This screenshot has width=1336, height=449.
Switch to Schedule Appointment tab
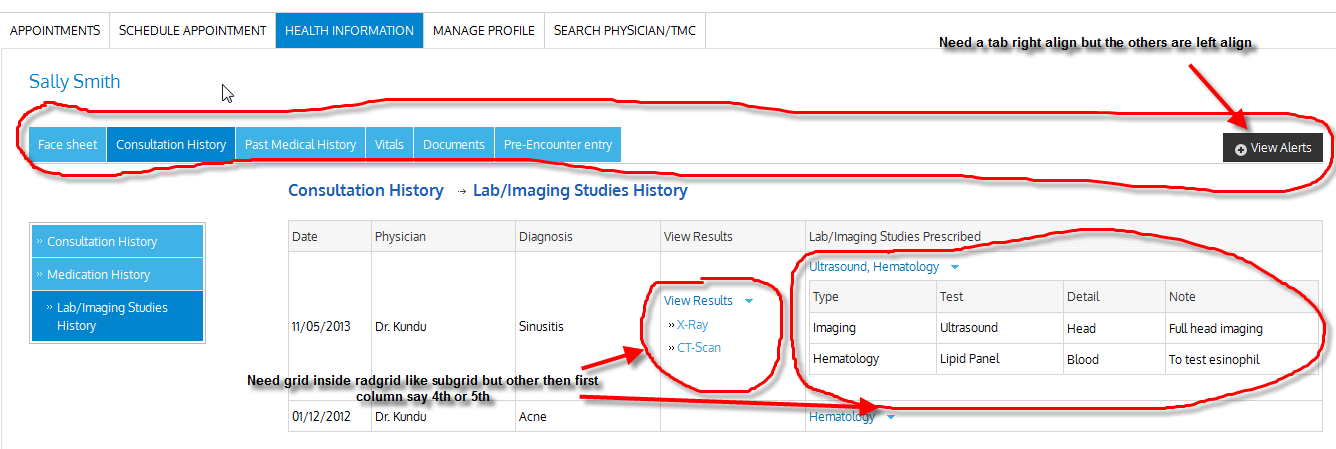tap(192, 30)
